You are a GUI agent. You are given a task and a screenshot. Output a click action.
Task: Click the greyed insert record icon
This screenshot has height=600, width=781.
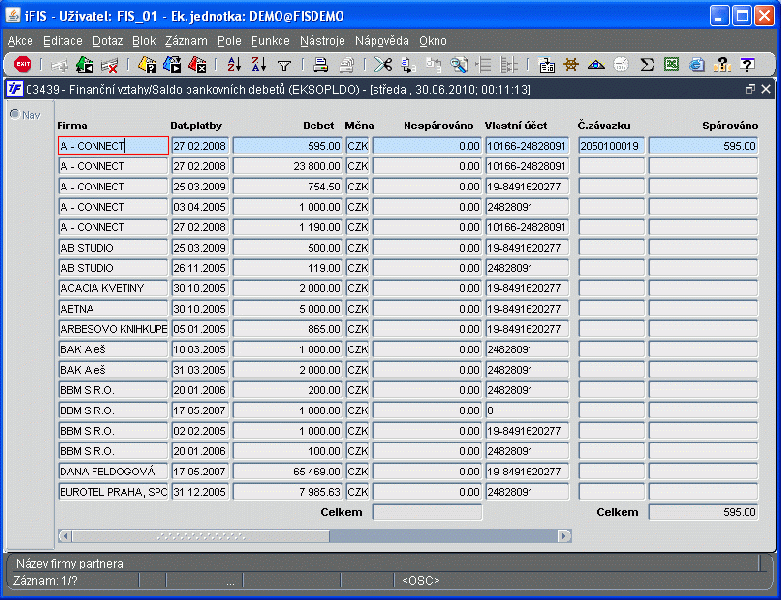[x=60, y=65]
